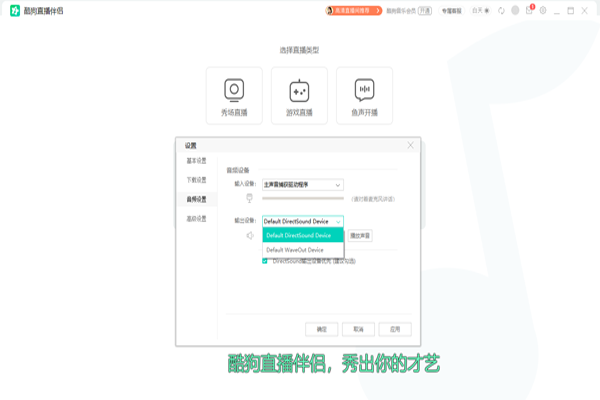Image resolution: width=600 pixels, height=400 pixels.
Task: Click the user avatar circle
Action: (x=514, y=10)
